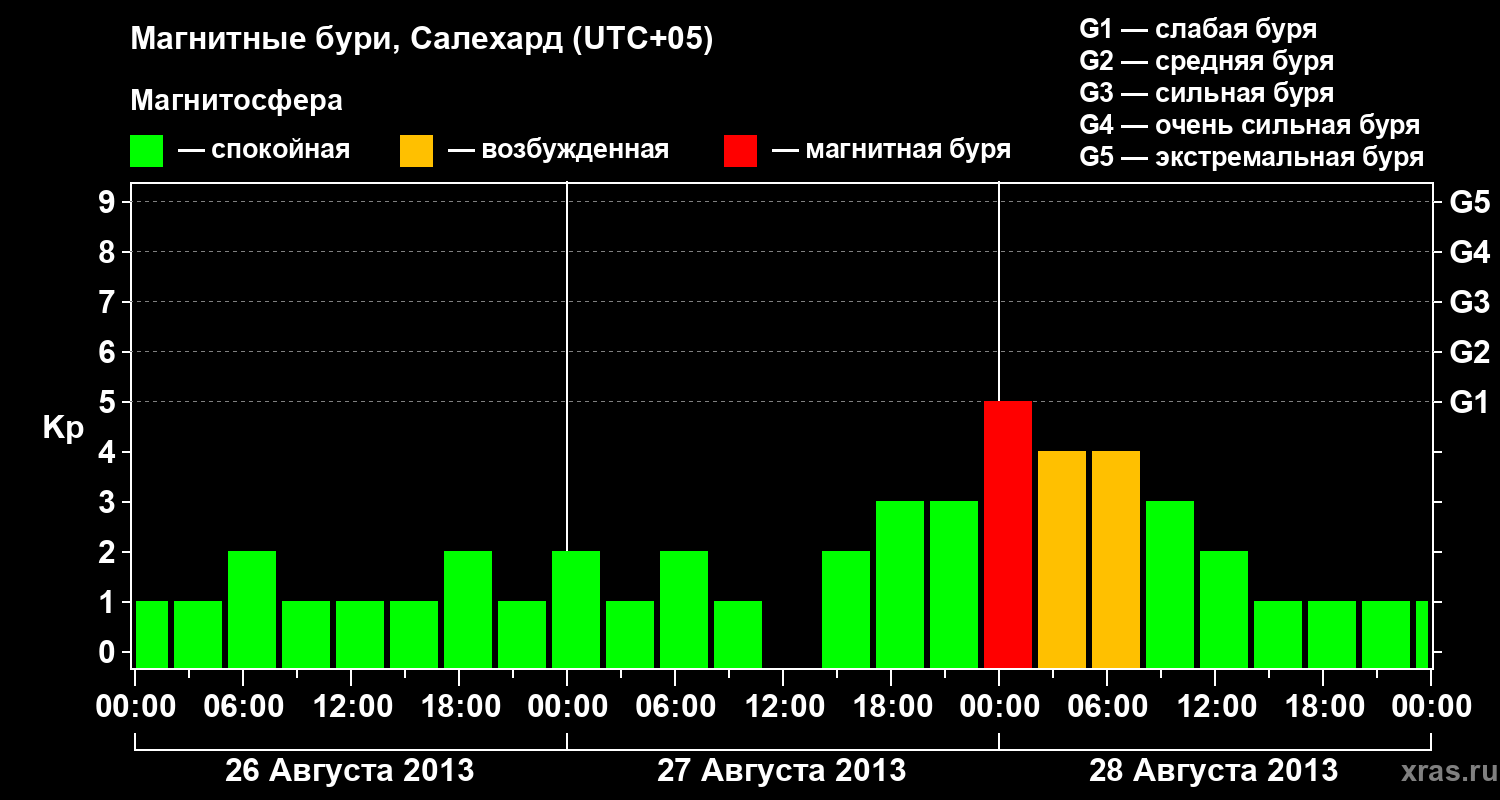Click the yellow bar just after the red bar

click(1062, 559)
